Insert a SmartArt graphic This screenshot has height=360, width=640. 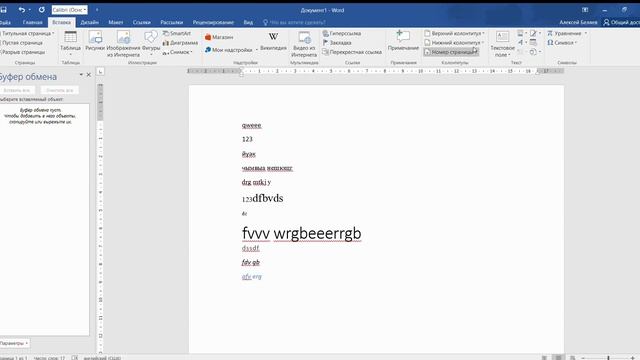coord(177,33)
